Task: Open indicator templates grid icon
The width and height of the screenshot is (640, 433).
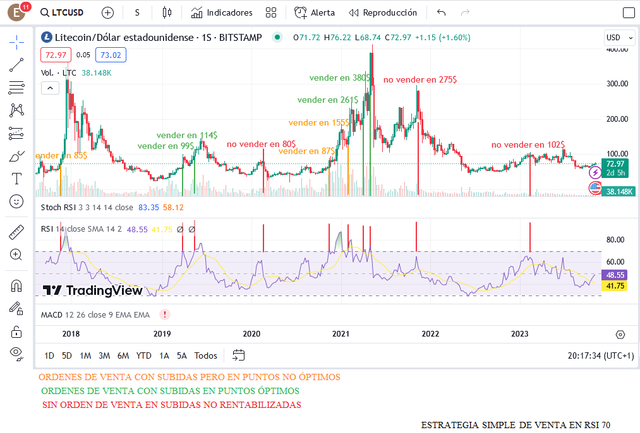Action: click(x=271, y=13)
